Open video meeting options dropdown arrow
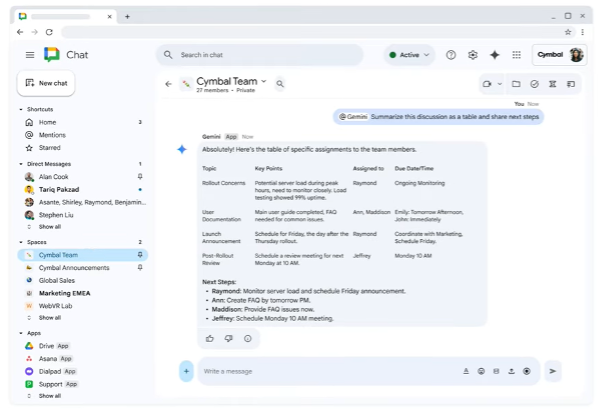Image resolution: width=604 pixels, height=412 pixels. point(500,84)
